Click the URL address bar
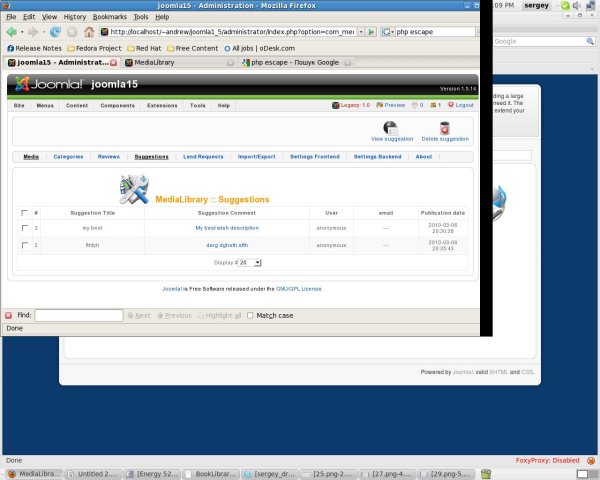 [228, 32]
